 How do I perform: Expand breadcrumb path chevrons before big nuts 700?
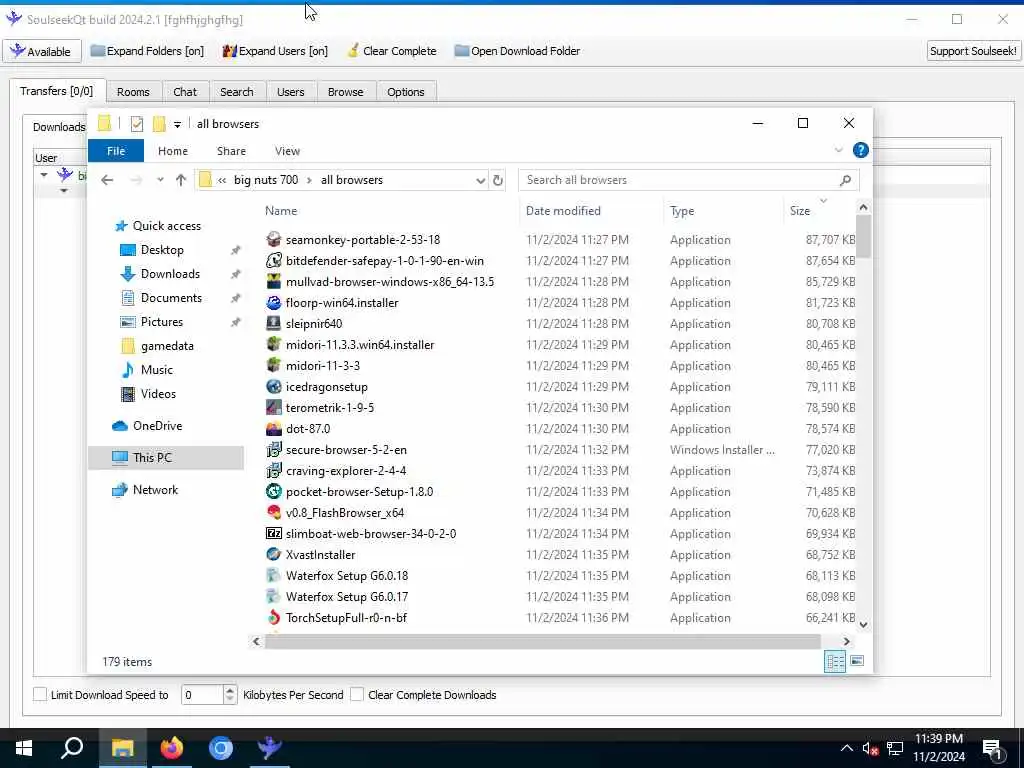222,180
